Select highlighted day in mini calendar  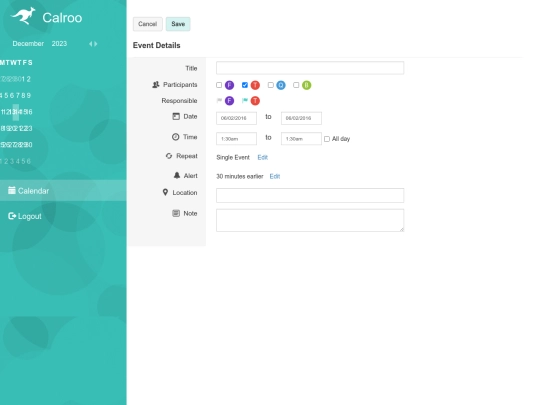tap(16, 112)
